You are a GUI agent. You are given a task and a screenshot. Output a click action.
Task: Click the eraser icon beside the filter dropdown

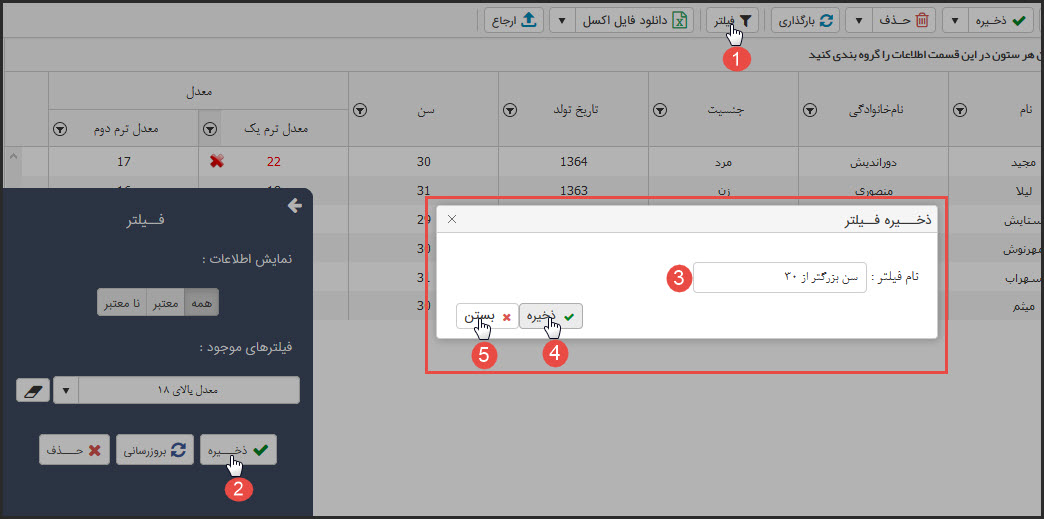click(32, 390)
